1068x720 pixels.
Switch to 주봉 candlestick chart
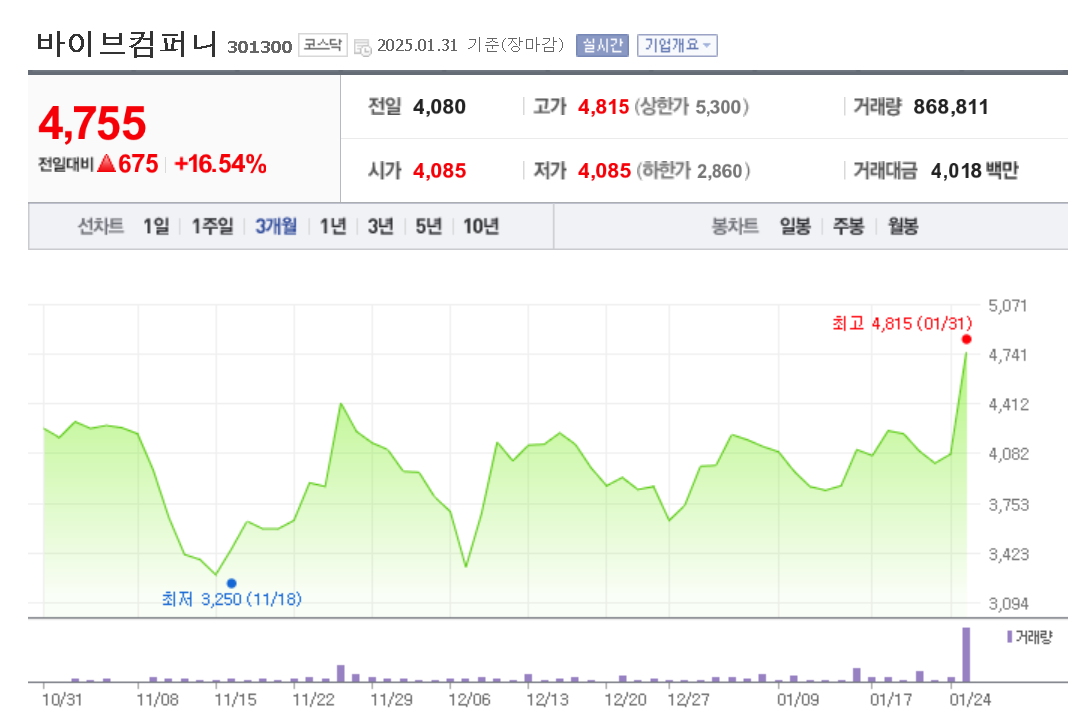tap(849, 226)
